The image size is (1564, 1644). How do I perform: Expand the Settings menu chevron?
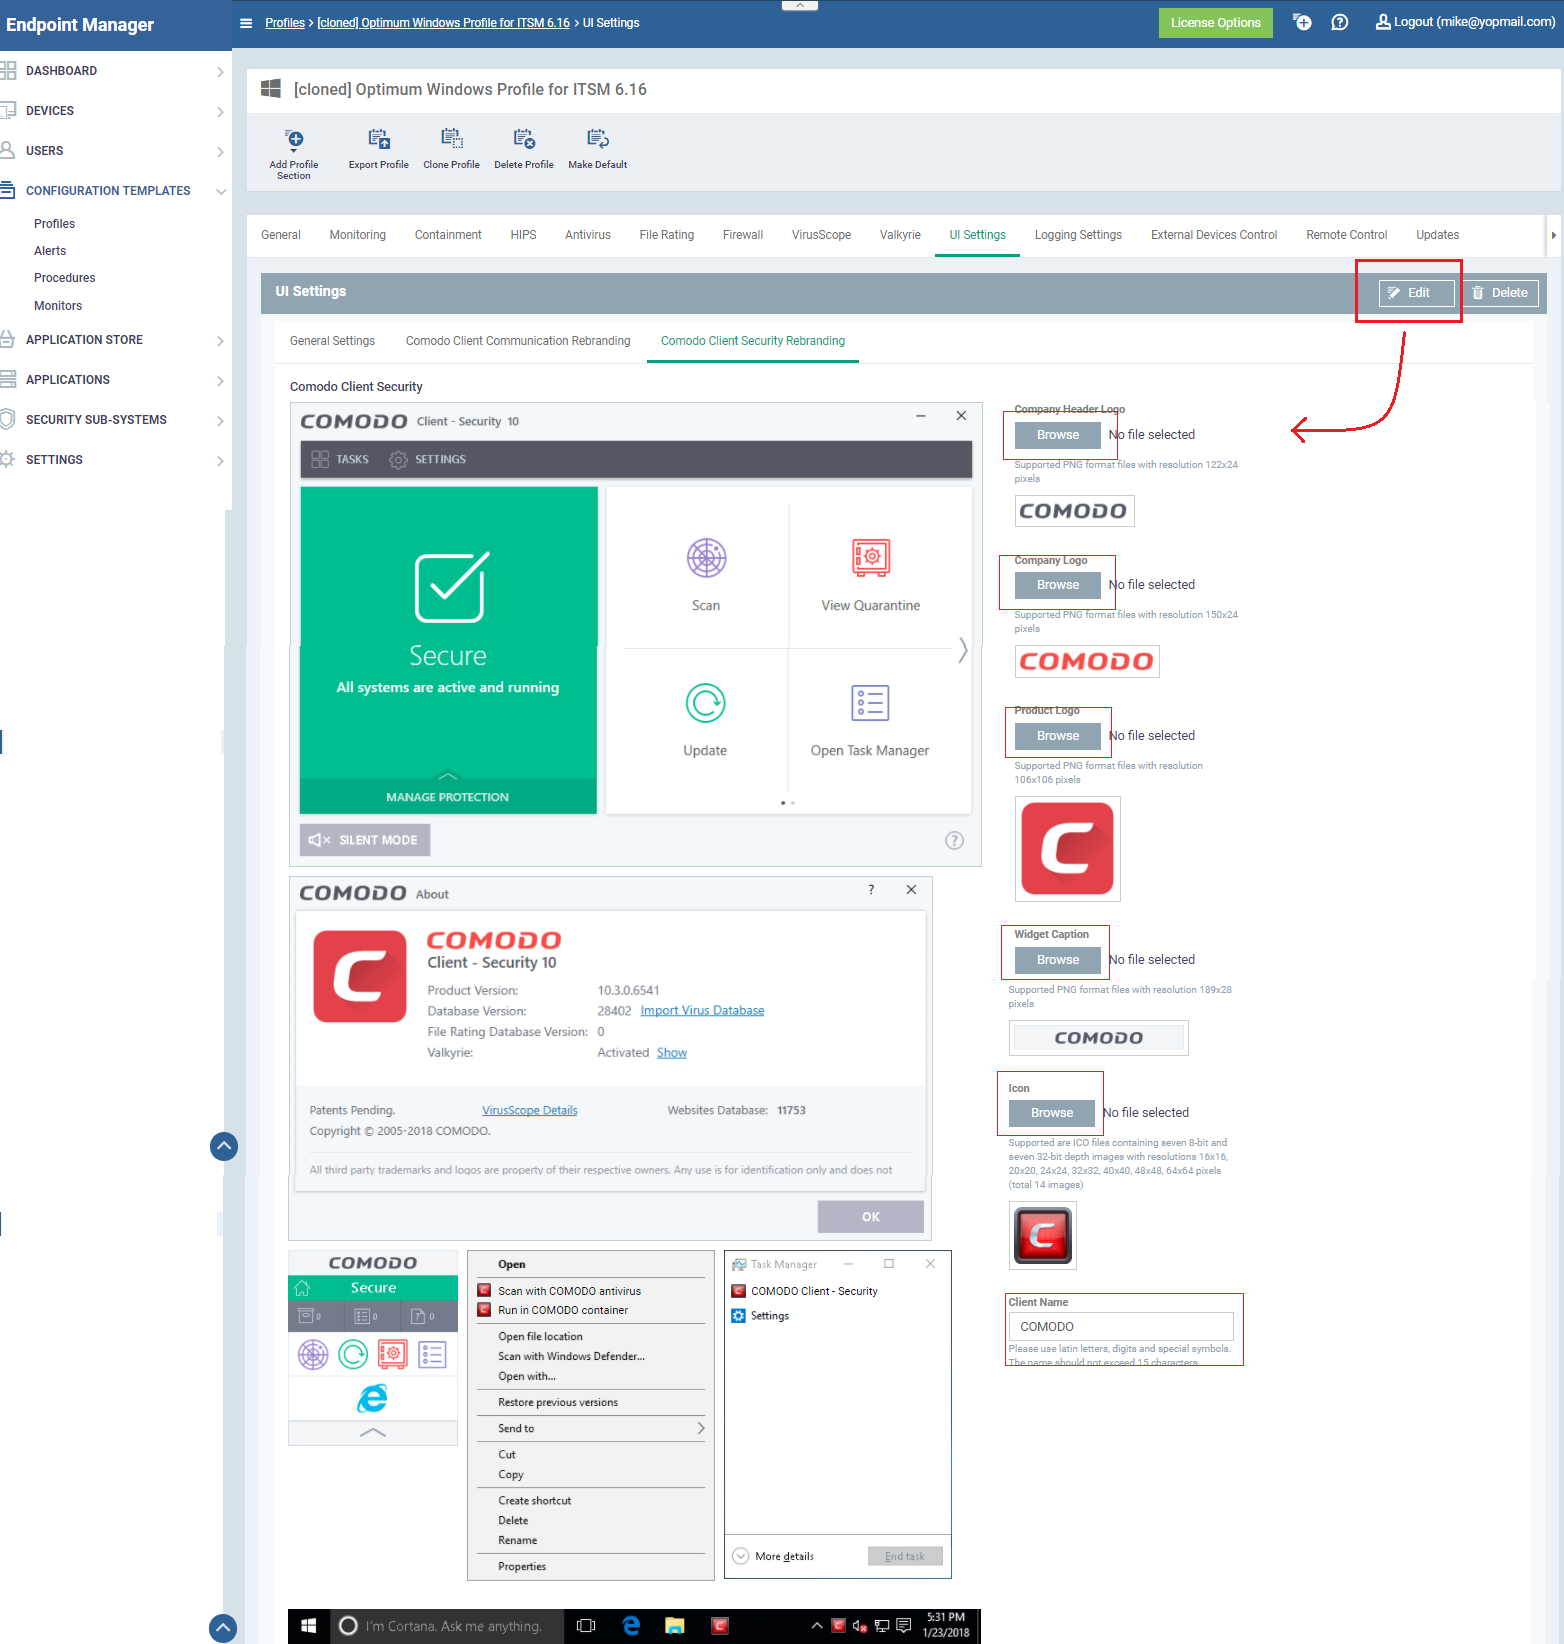click(x=220, y=461)
